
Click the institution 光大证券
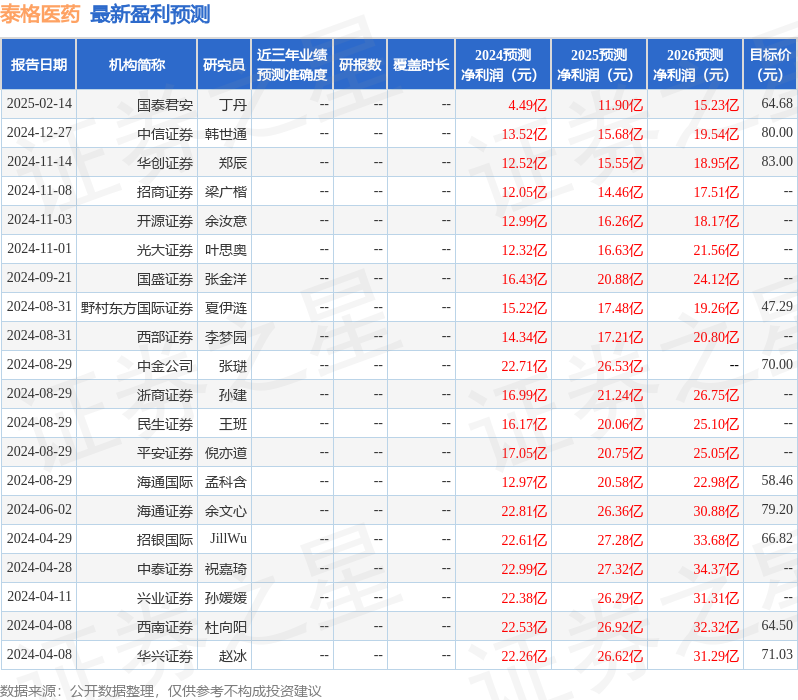click(x=165, y=250)
